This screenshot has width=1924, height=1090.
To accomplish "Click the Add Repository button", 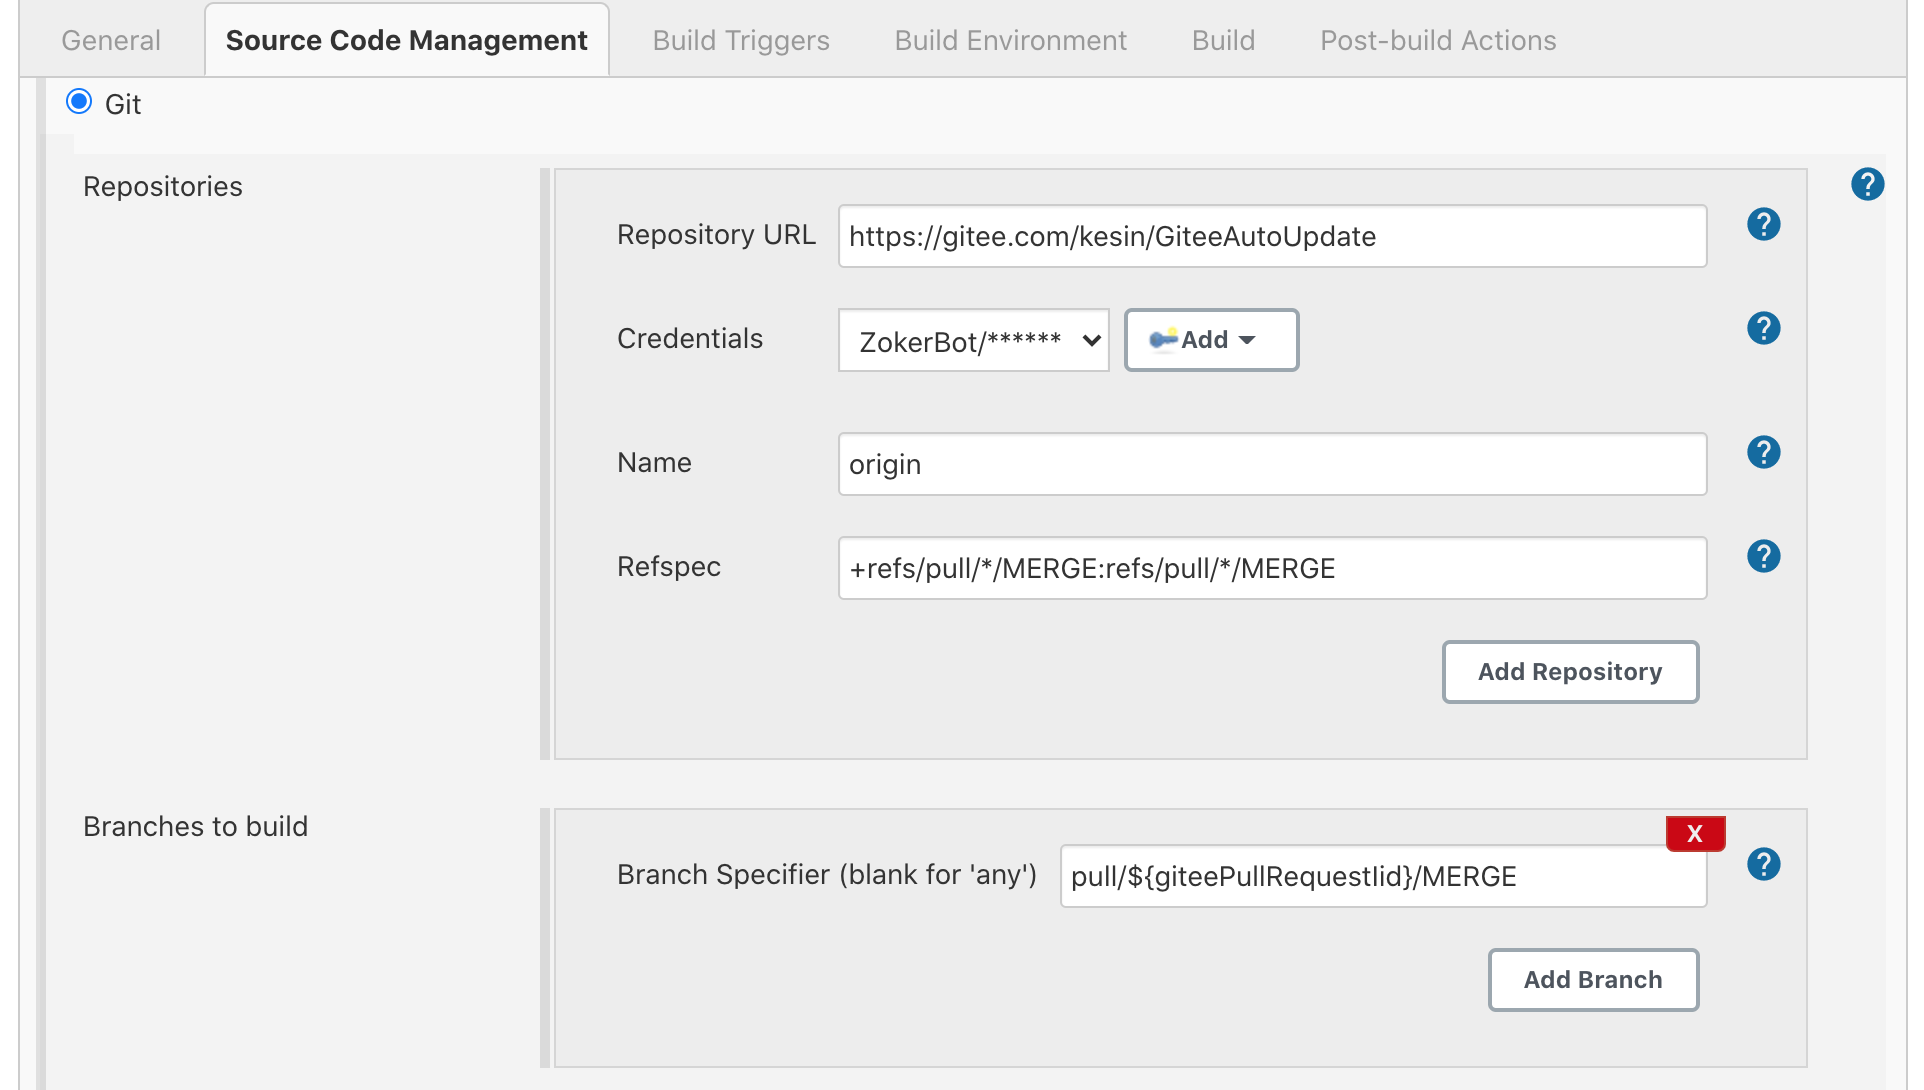I will click(1572, 672).
